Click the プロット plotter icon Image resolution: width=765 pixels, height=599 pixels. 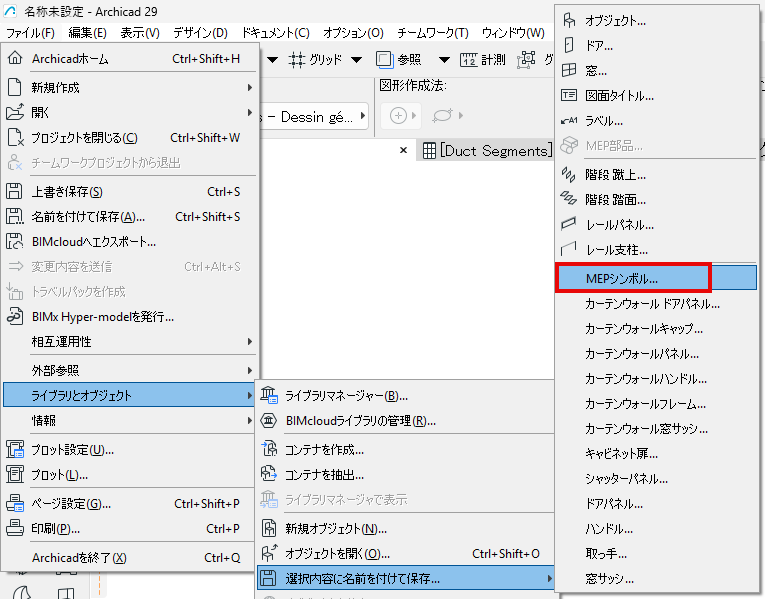pyautogui.click(x=15, y=474)
